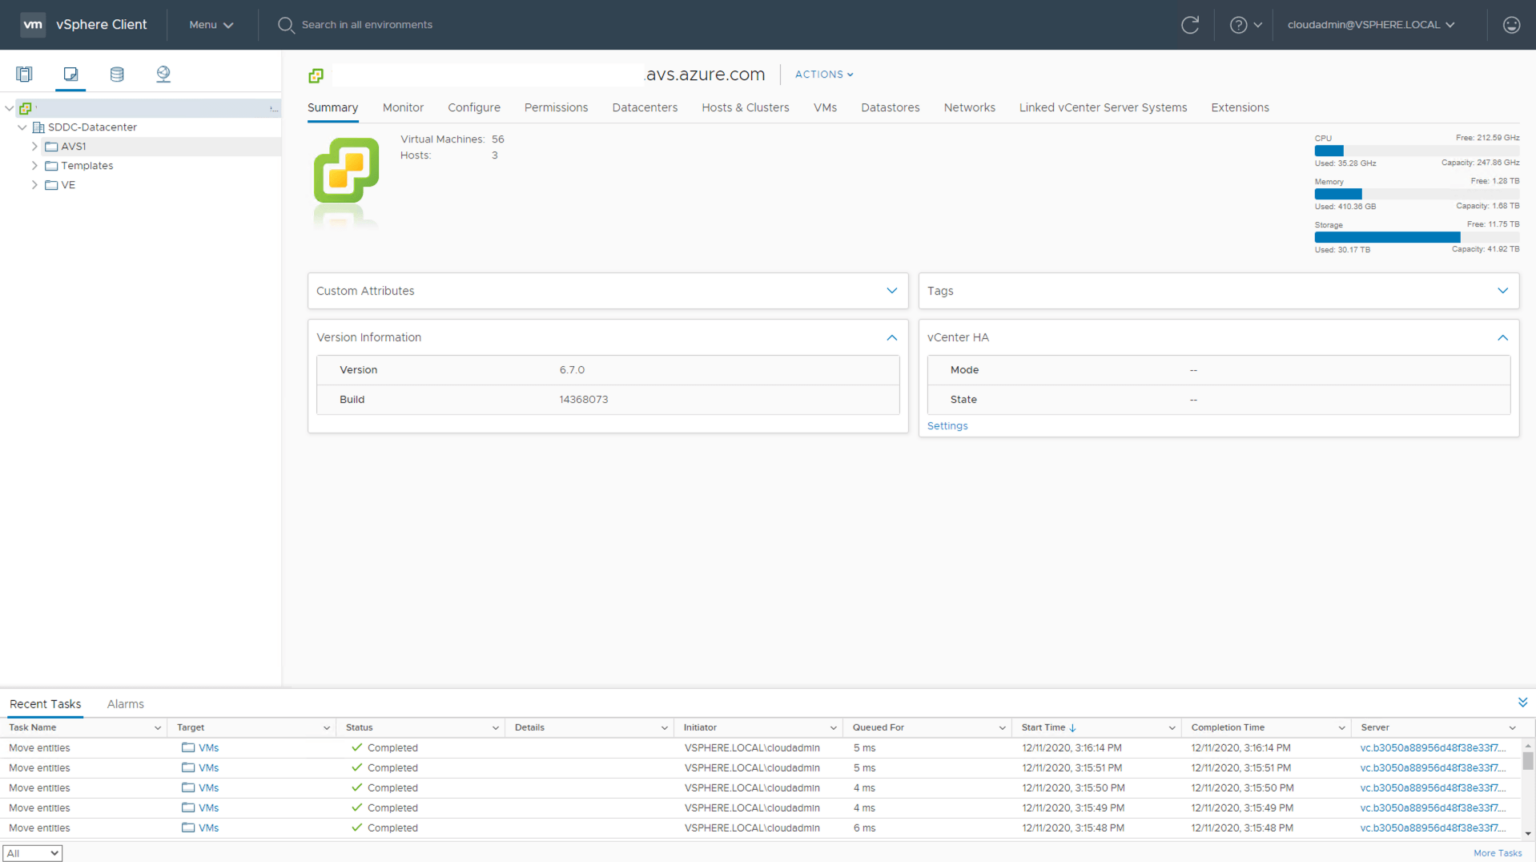Open the Networking inventory view

(163, 74)
